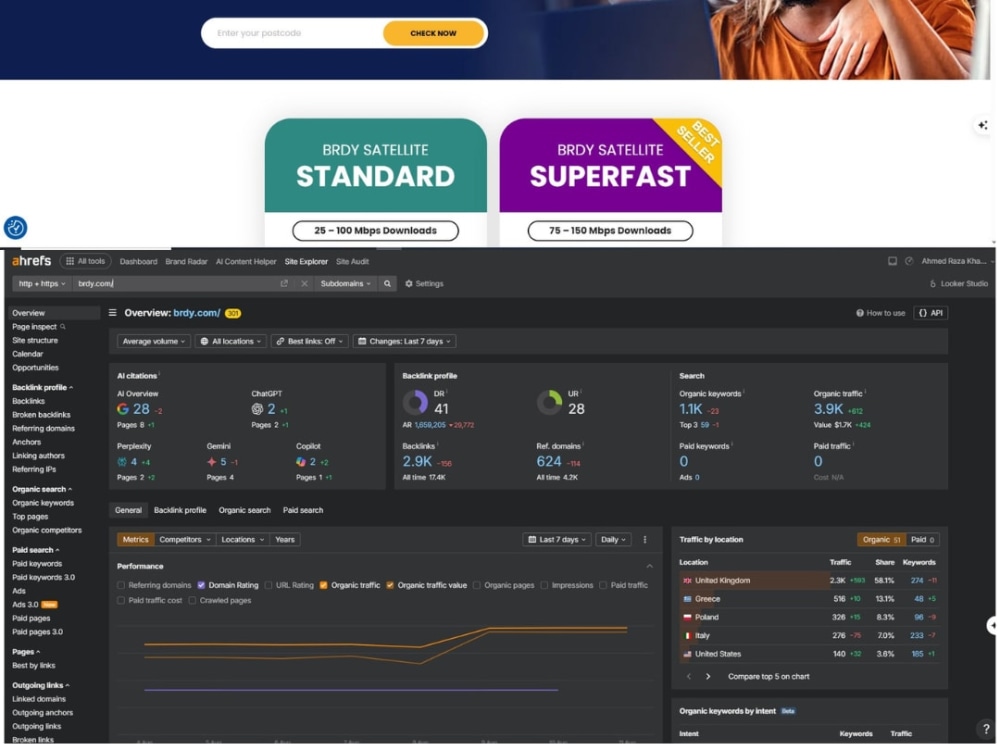This screenshot has width=1000, height=750.
Task: Click the DR donut chart icon
Action: [x=415, y=402]
